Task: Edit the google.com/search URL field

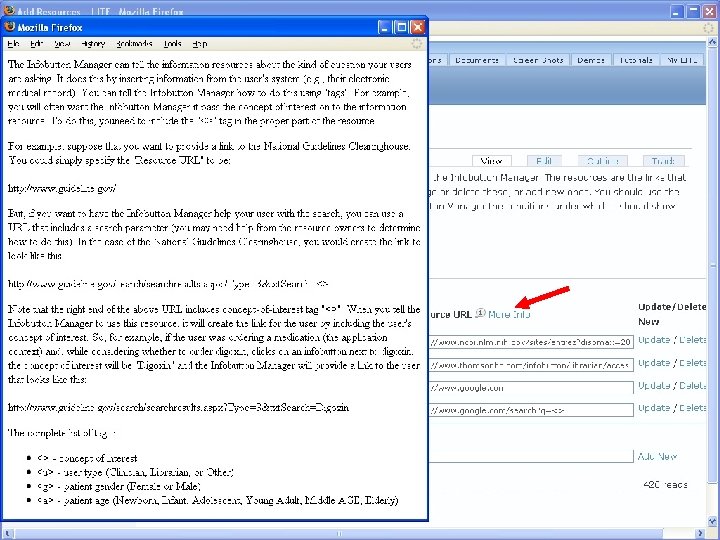Action: (x=531, y=410)
